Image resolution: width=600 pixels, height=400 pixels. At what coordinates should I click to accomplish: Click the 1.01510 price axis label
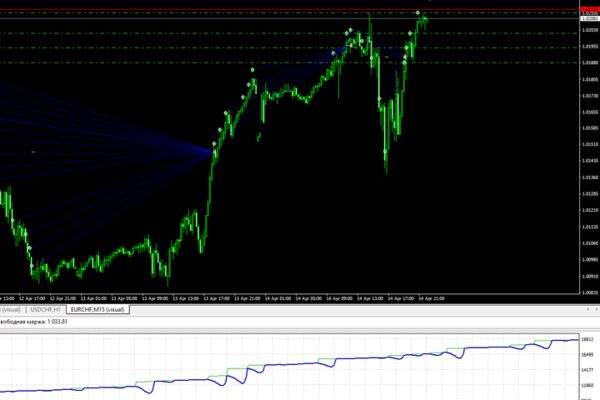click(590, 144)
